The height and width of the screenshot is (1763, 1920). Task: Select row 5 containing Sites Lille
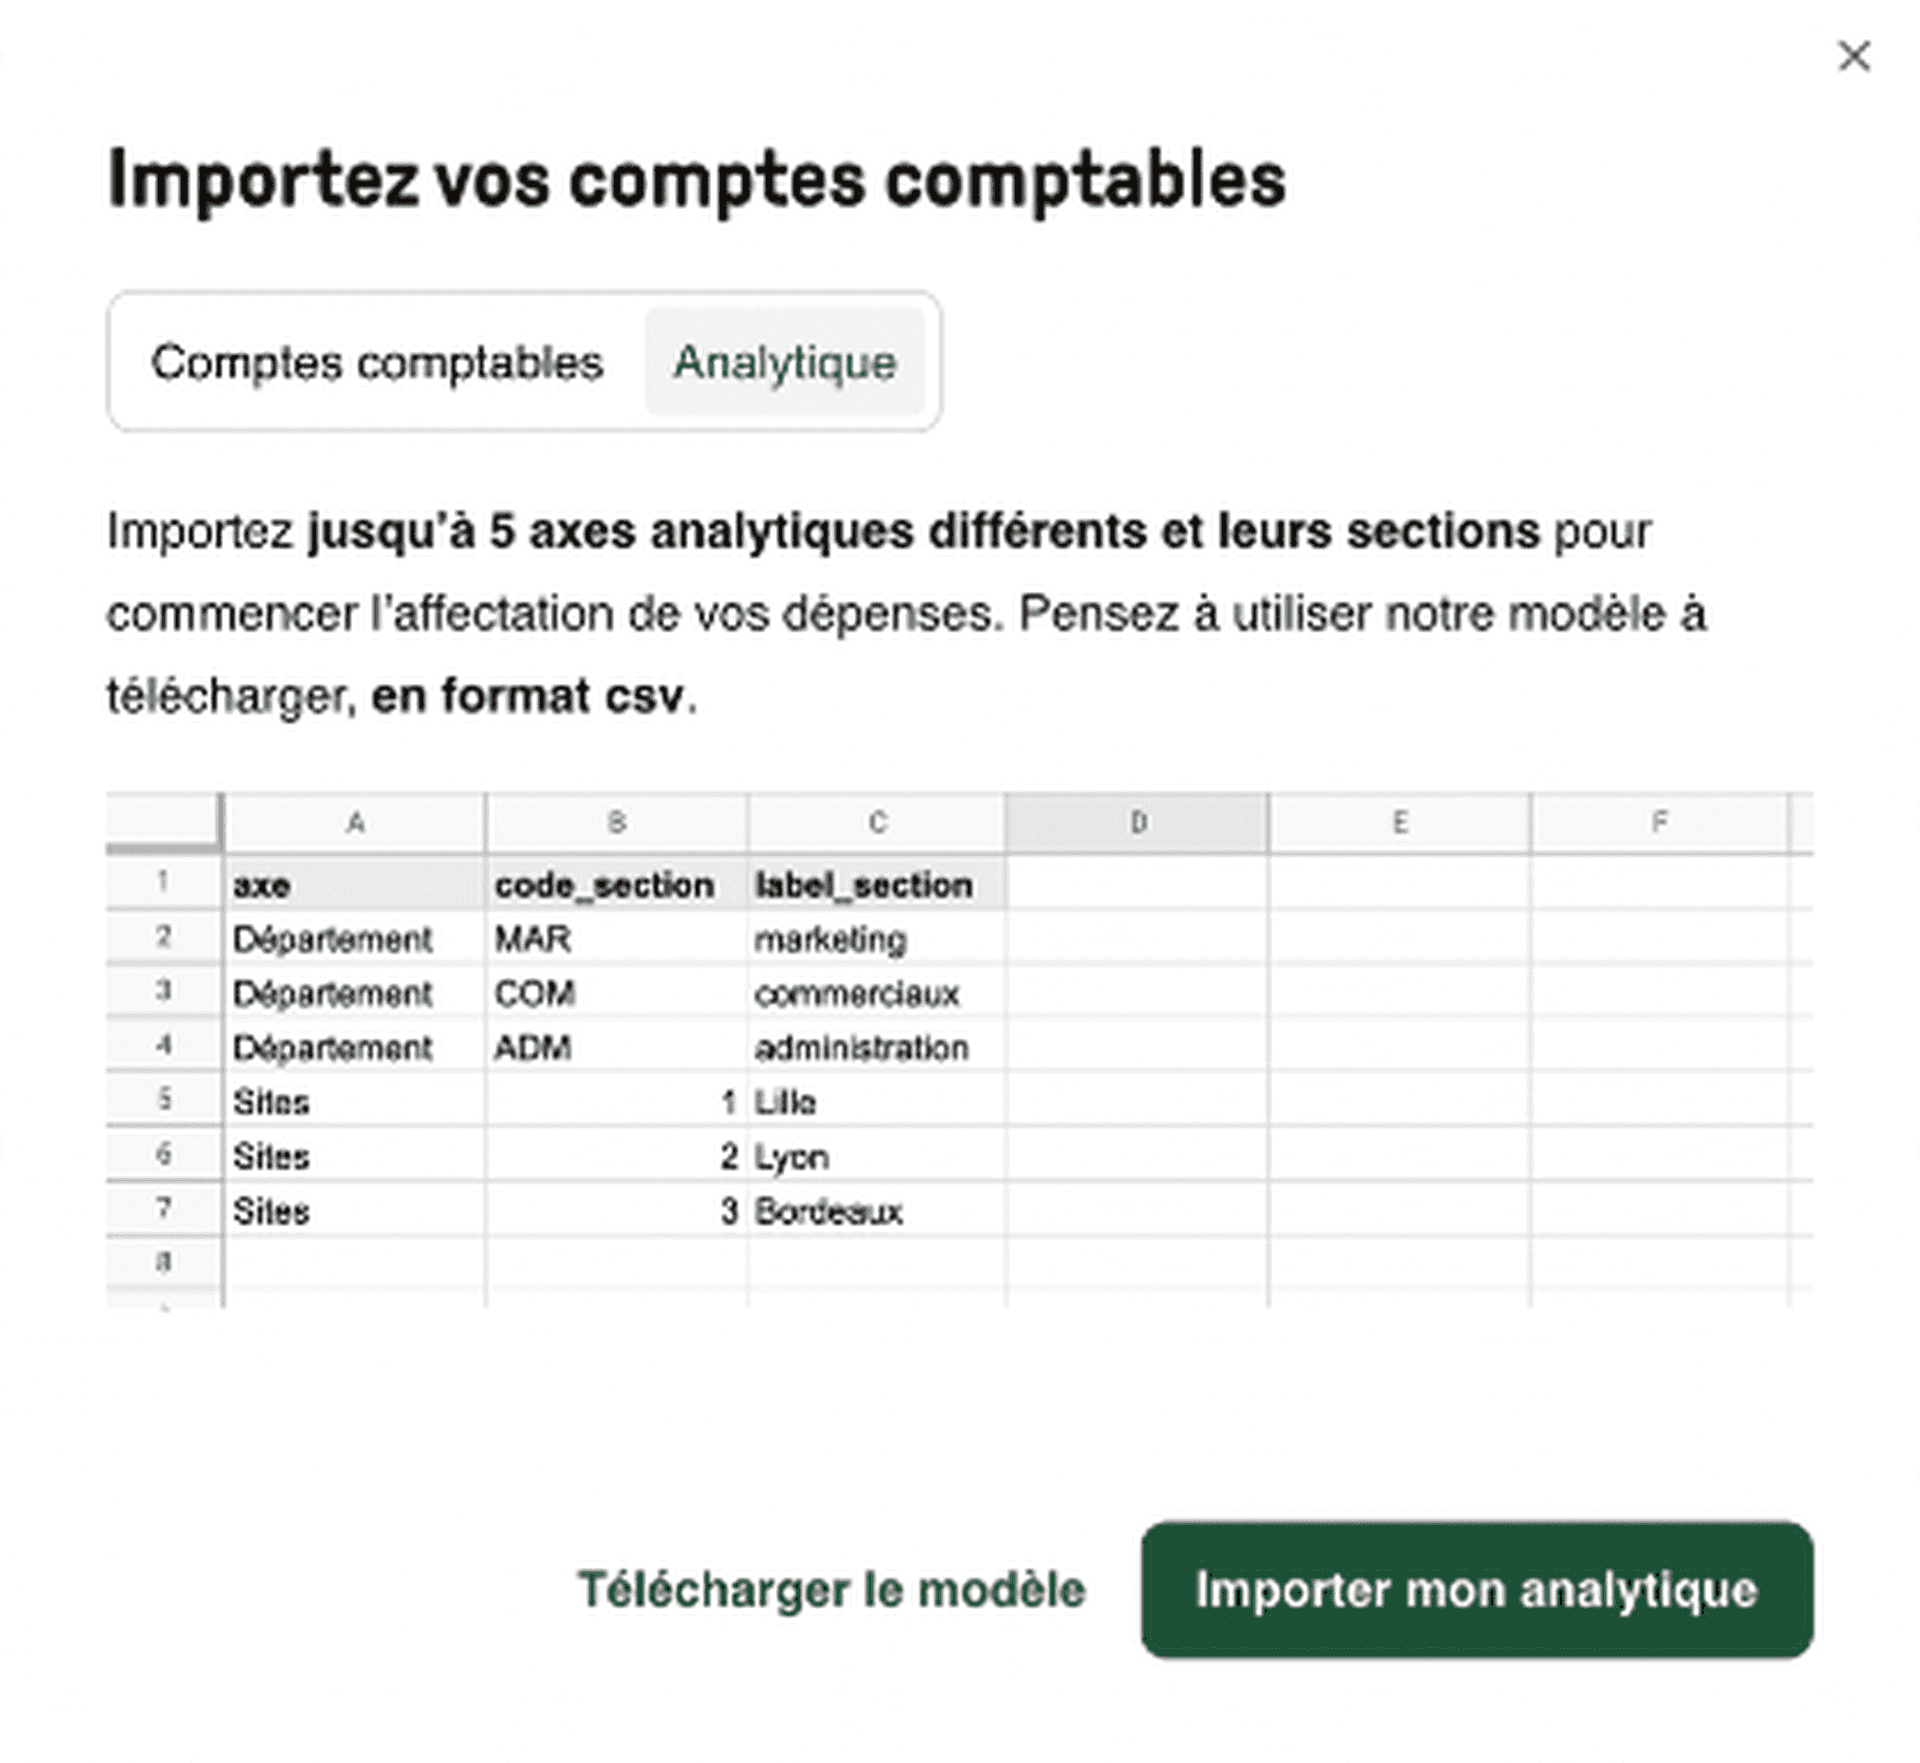[x=163, y=1102]
